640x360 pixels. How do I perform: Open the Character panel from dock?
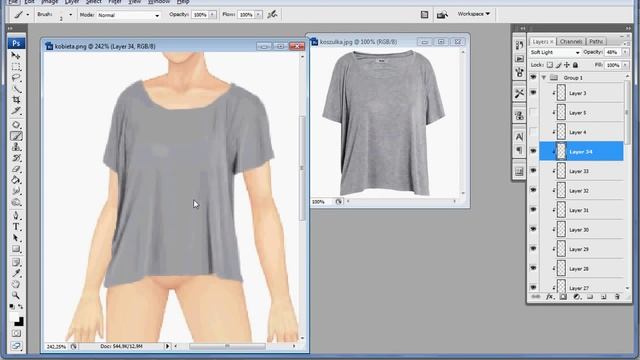coord(519,136)
